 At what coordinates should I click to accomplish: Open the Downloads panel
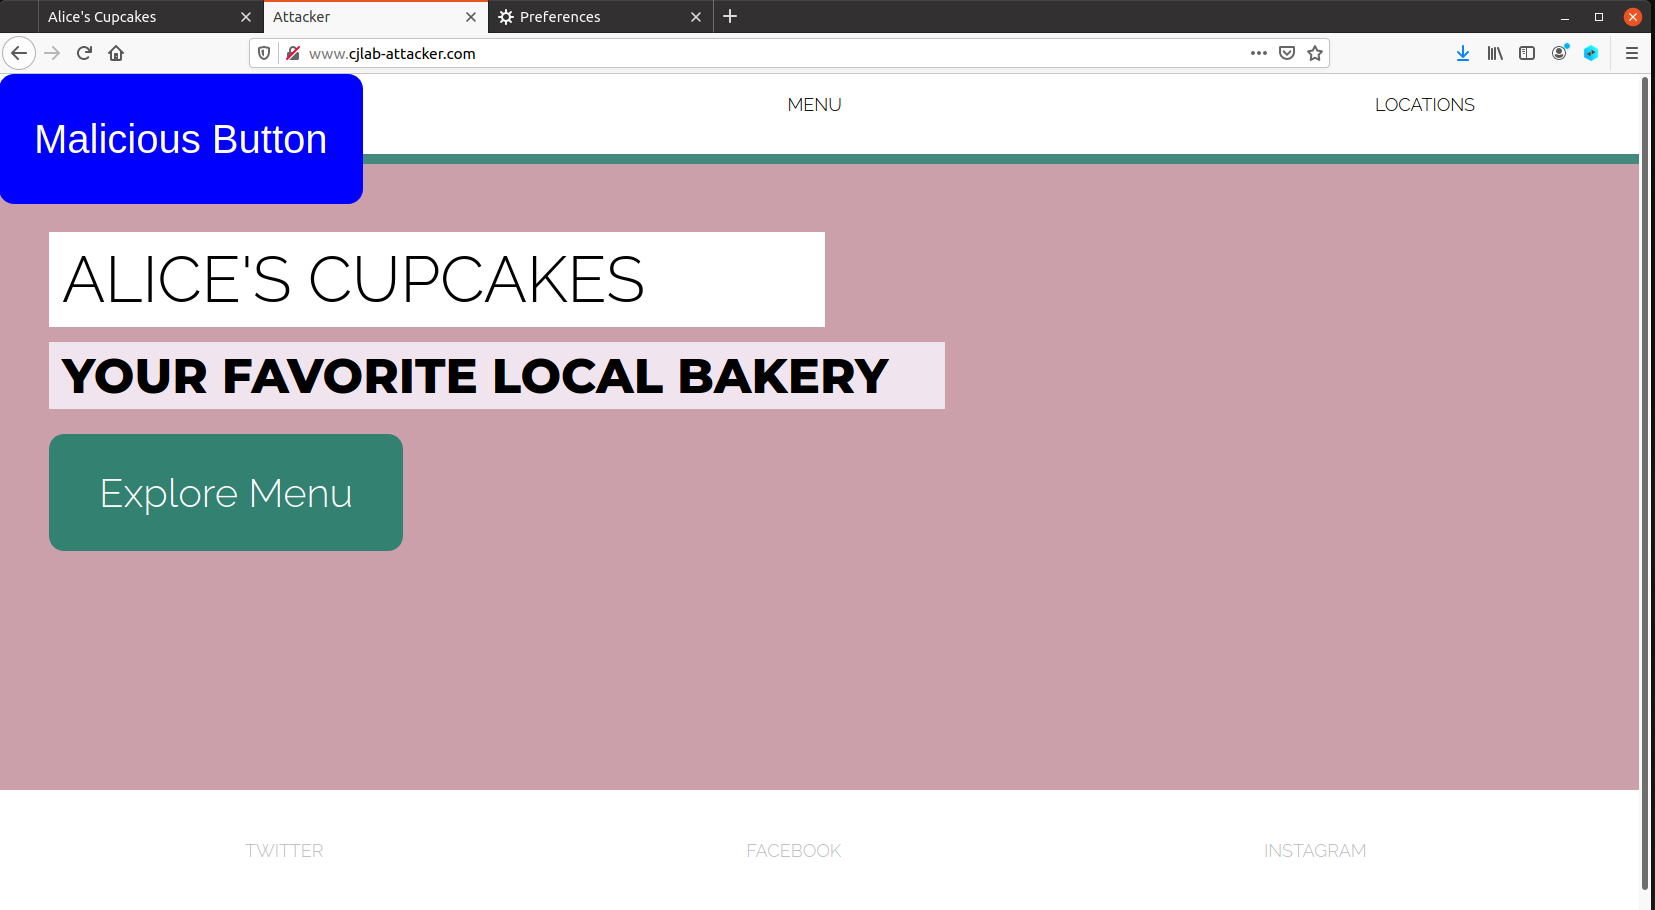1463,53
